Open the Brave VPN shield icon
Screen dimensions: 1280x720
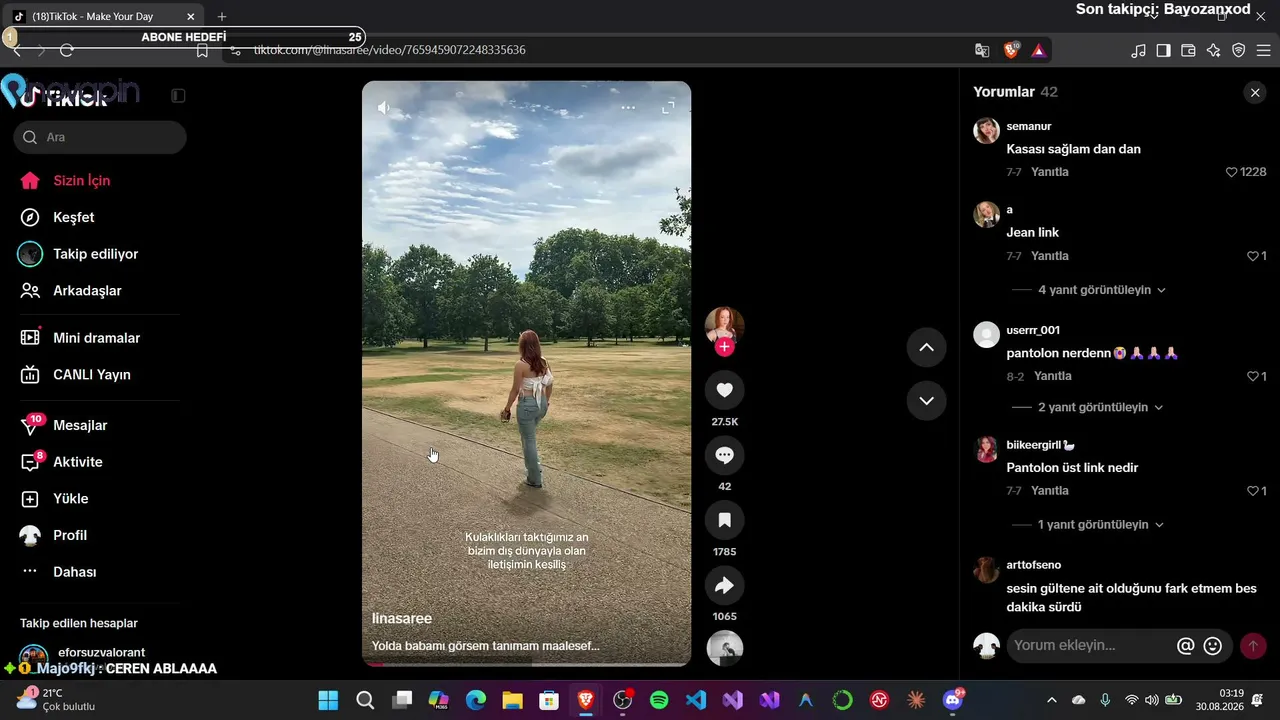click(x=1238, y=50)
